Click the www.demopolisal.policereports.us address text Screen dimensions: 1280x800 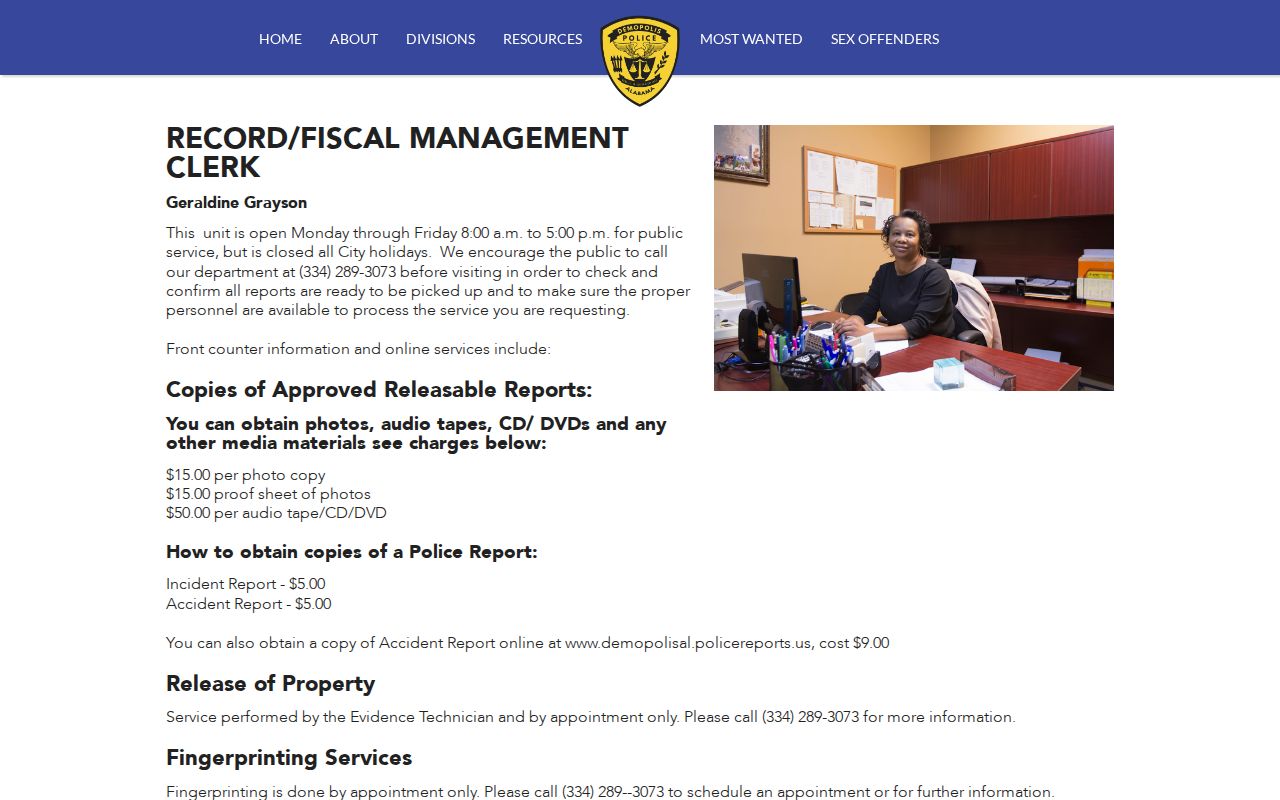pyautogui.click(x=688, y=643)
